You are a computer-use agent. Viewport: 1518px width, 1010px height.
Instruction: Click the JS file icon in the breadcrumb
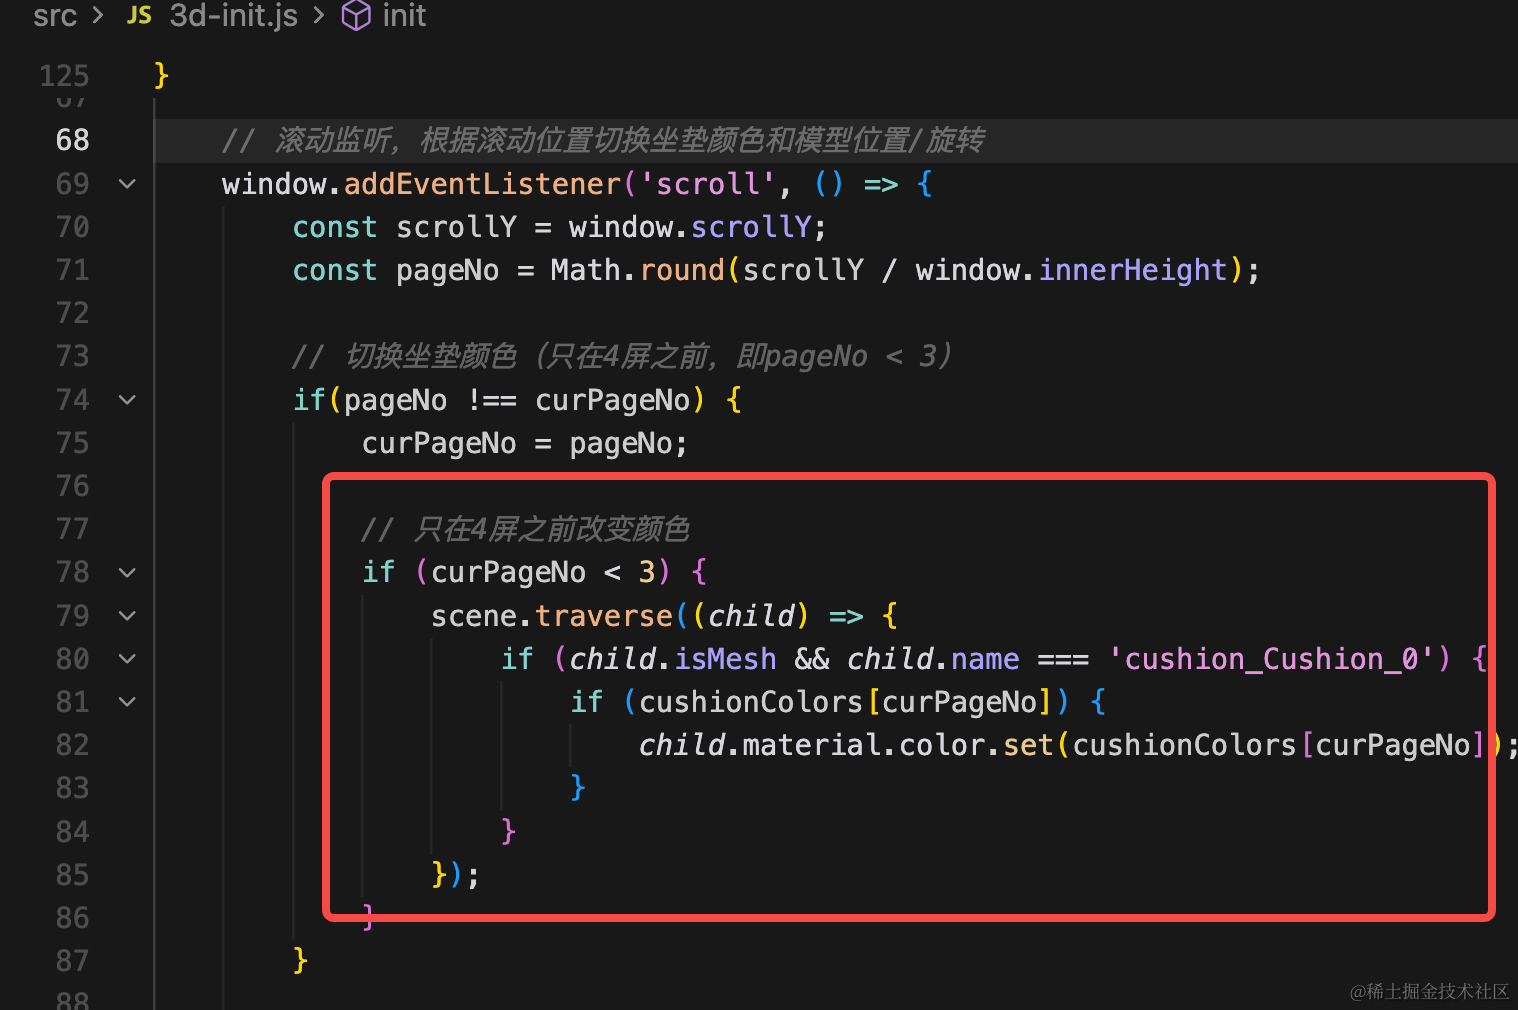click(x=140, y=15)
